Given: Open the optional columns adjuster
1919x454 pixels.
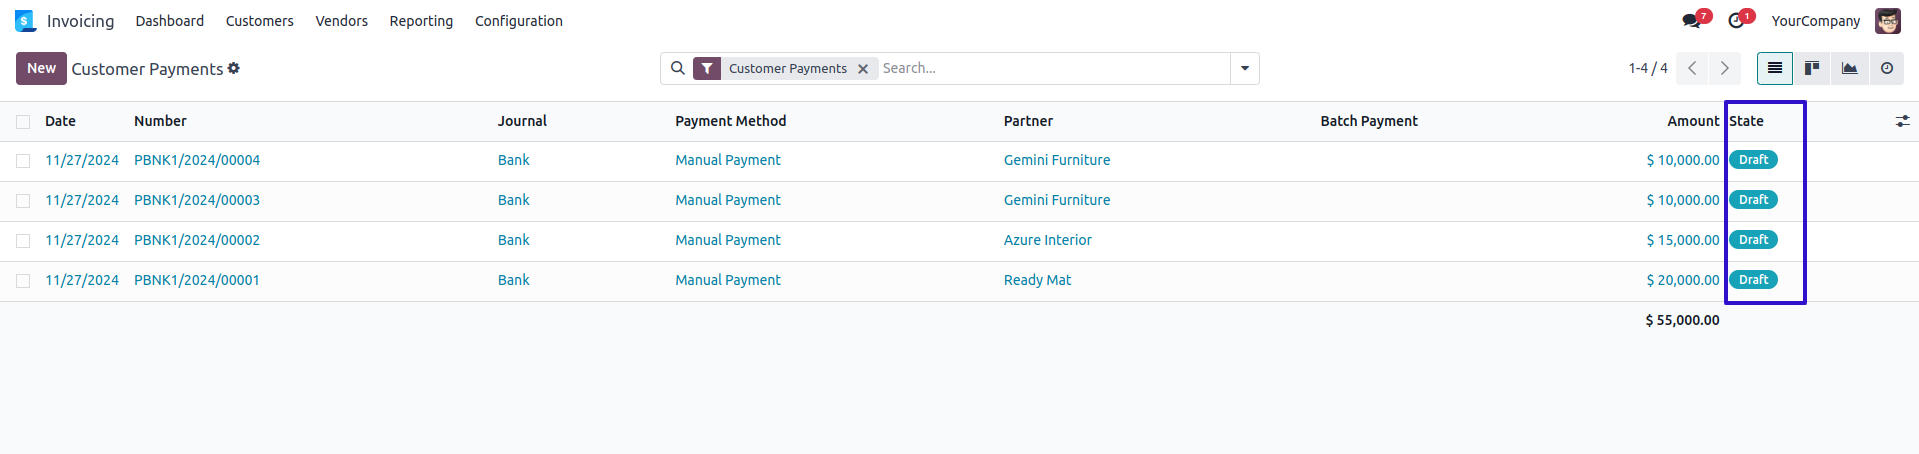Looking at the screenshot, I should click(x=1902, y=121).
